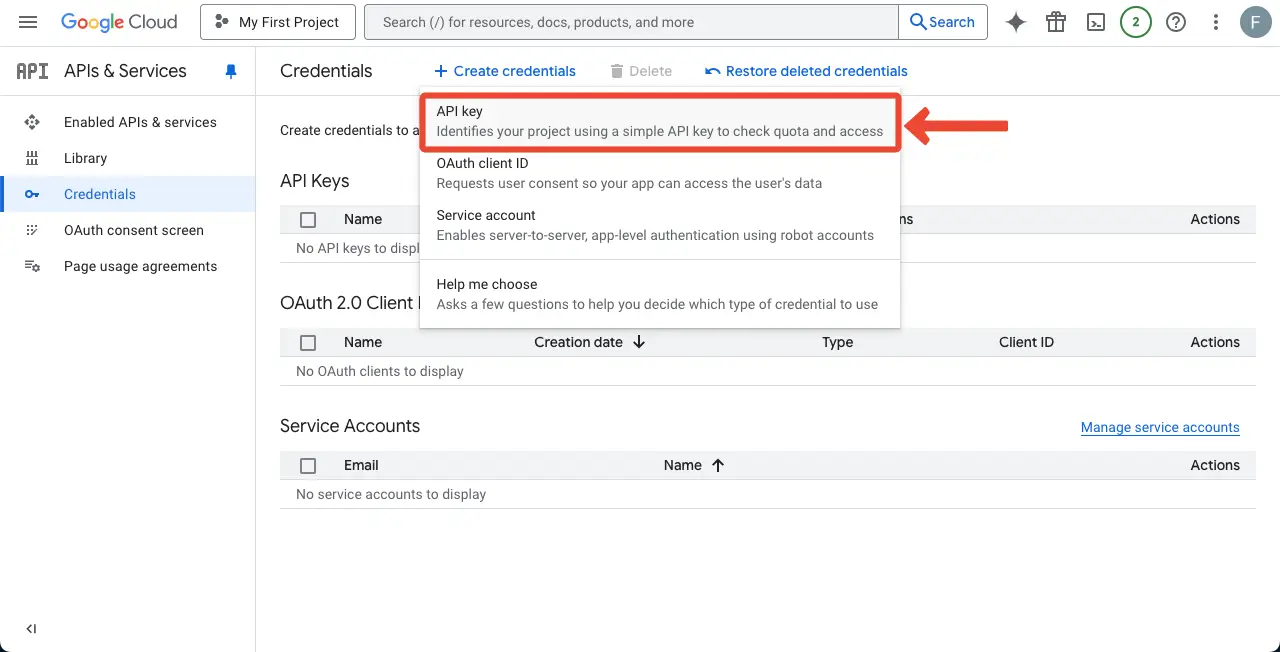
Task: Open notifications badge showing 2
Action: (x=1136, y=22)
